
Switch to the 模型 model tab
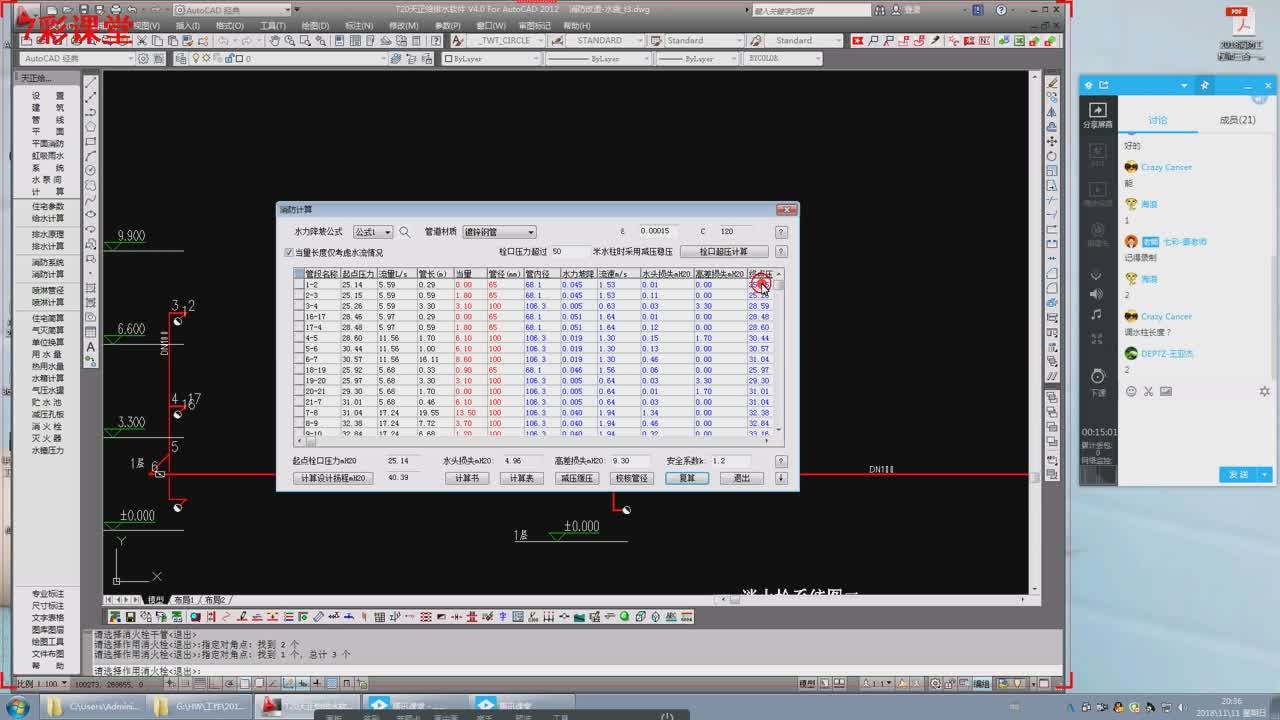[156, 600]
